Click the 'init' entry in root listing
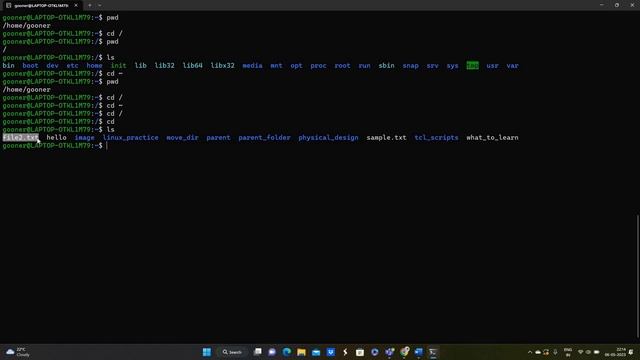640x360 pixels. (x=118, y=66)
